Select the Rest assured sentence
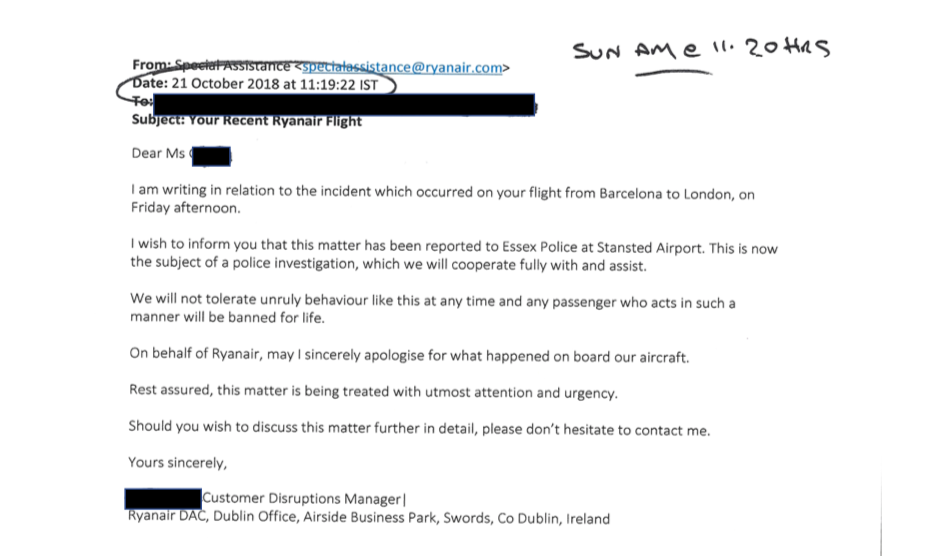 click(373, 391)
